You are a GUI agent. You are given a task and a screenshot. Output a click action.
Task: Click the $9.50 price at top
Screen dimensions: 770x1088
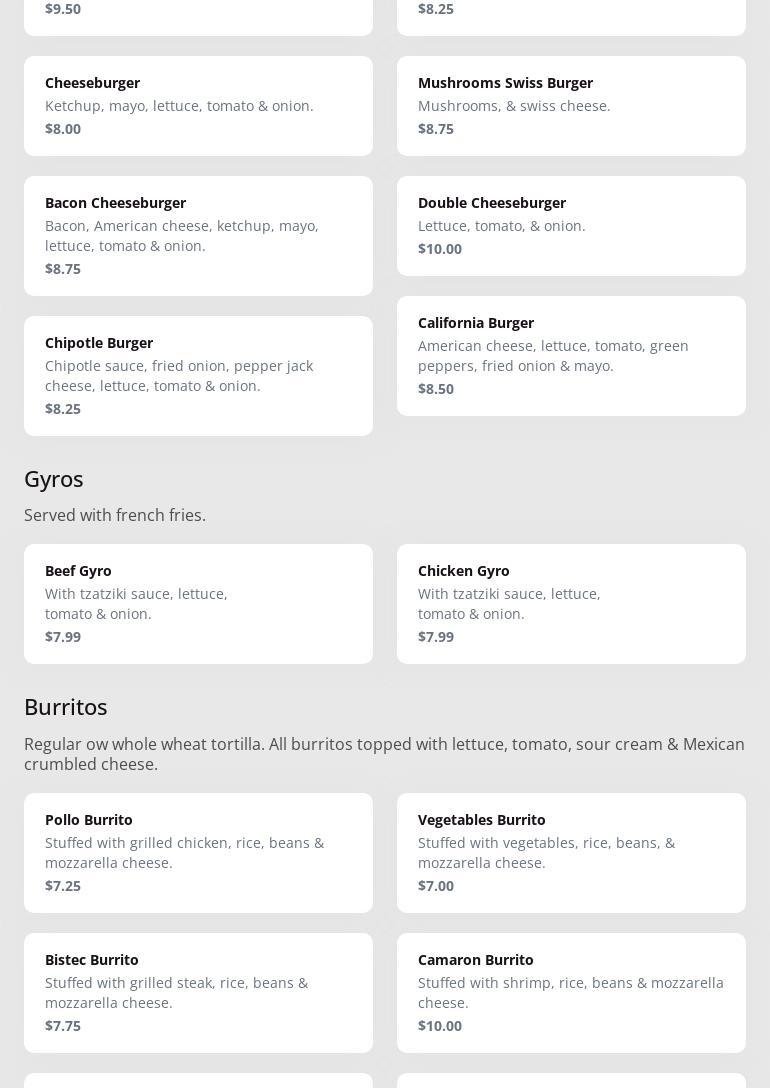pyautogui.click(x=63, y=9)
